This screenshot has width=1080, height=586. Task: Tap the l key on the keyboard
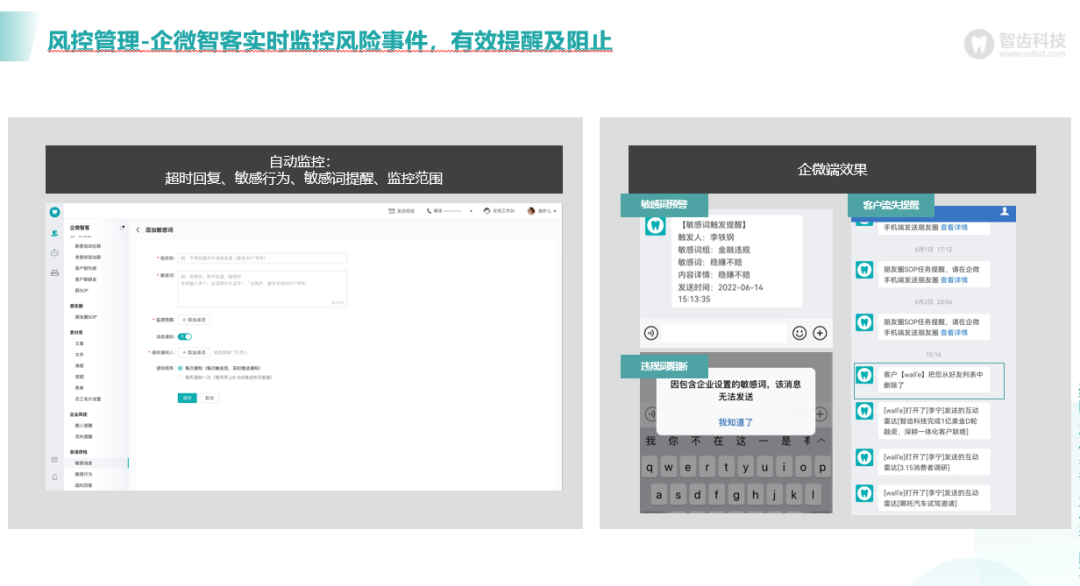coord(813,494)
